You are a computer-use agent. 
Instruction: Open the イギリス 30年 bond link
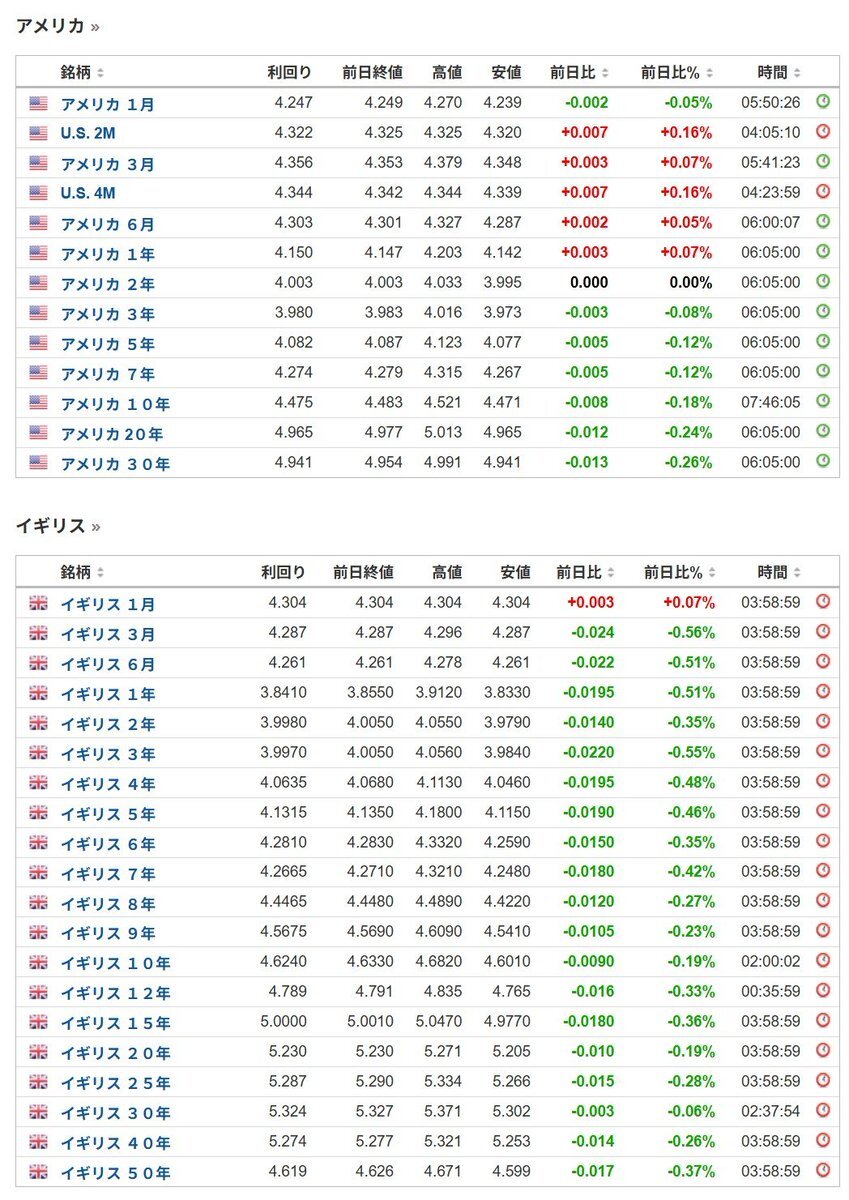point(115,1113)
